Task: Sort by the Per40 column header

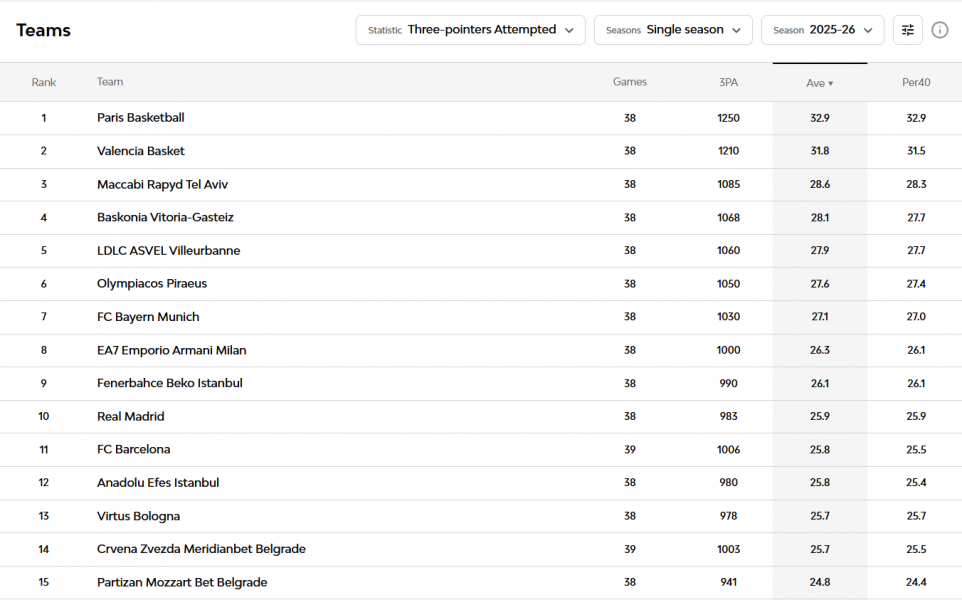Action: [915, 83]
